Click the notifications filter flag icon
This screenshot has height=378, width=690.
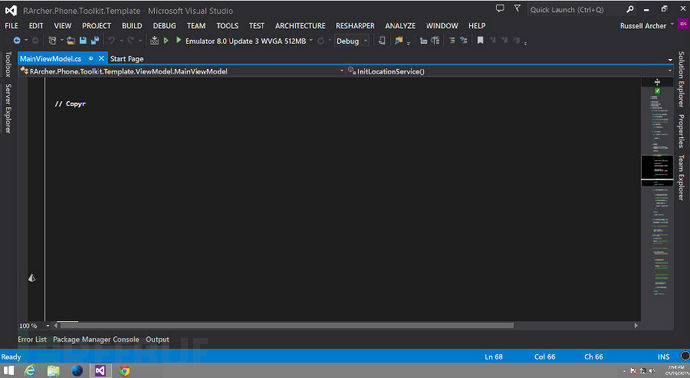tap(517, 8)
